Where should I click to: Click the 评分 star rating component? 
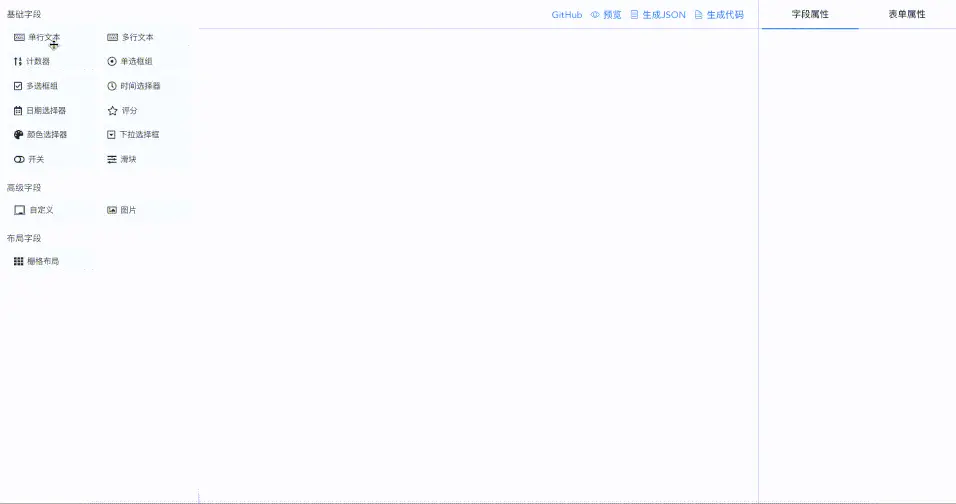(x=144, y=110)
